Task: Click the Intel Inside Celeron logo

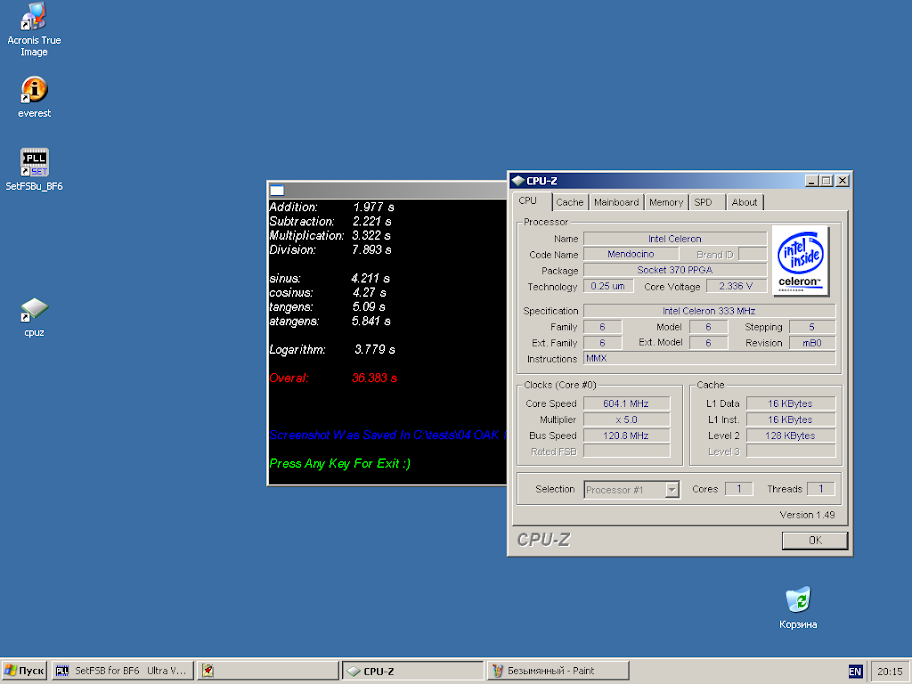Action: (800, 261)
